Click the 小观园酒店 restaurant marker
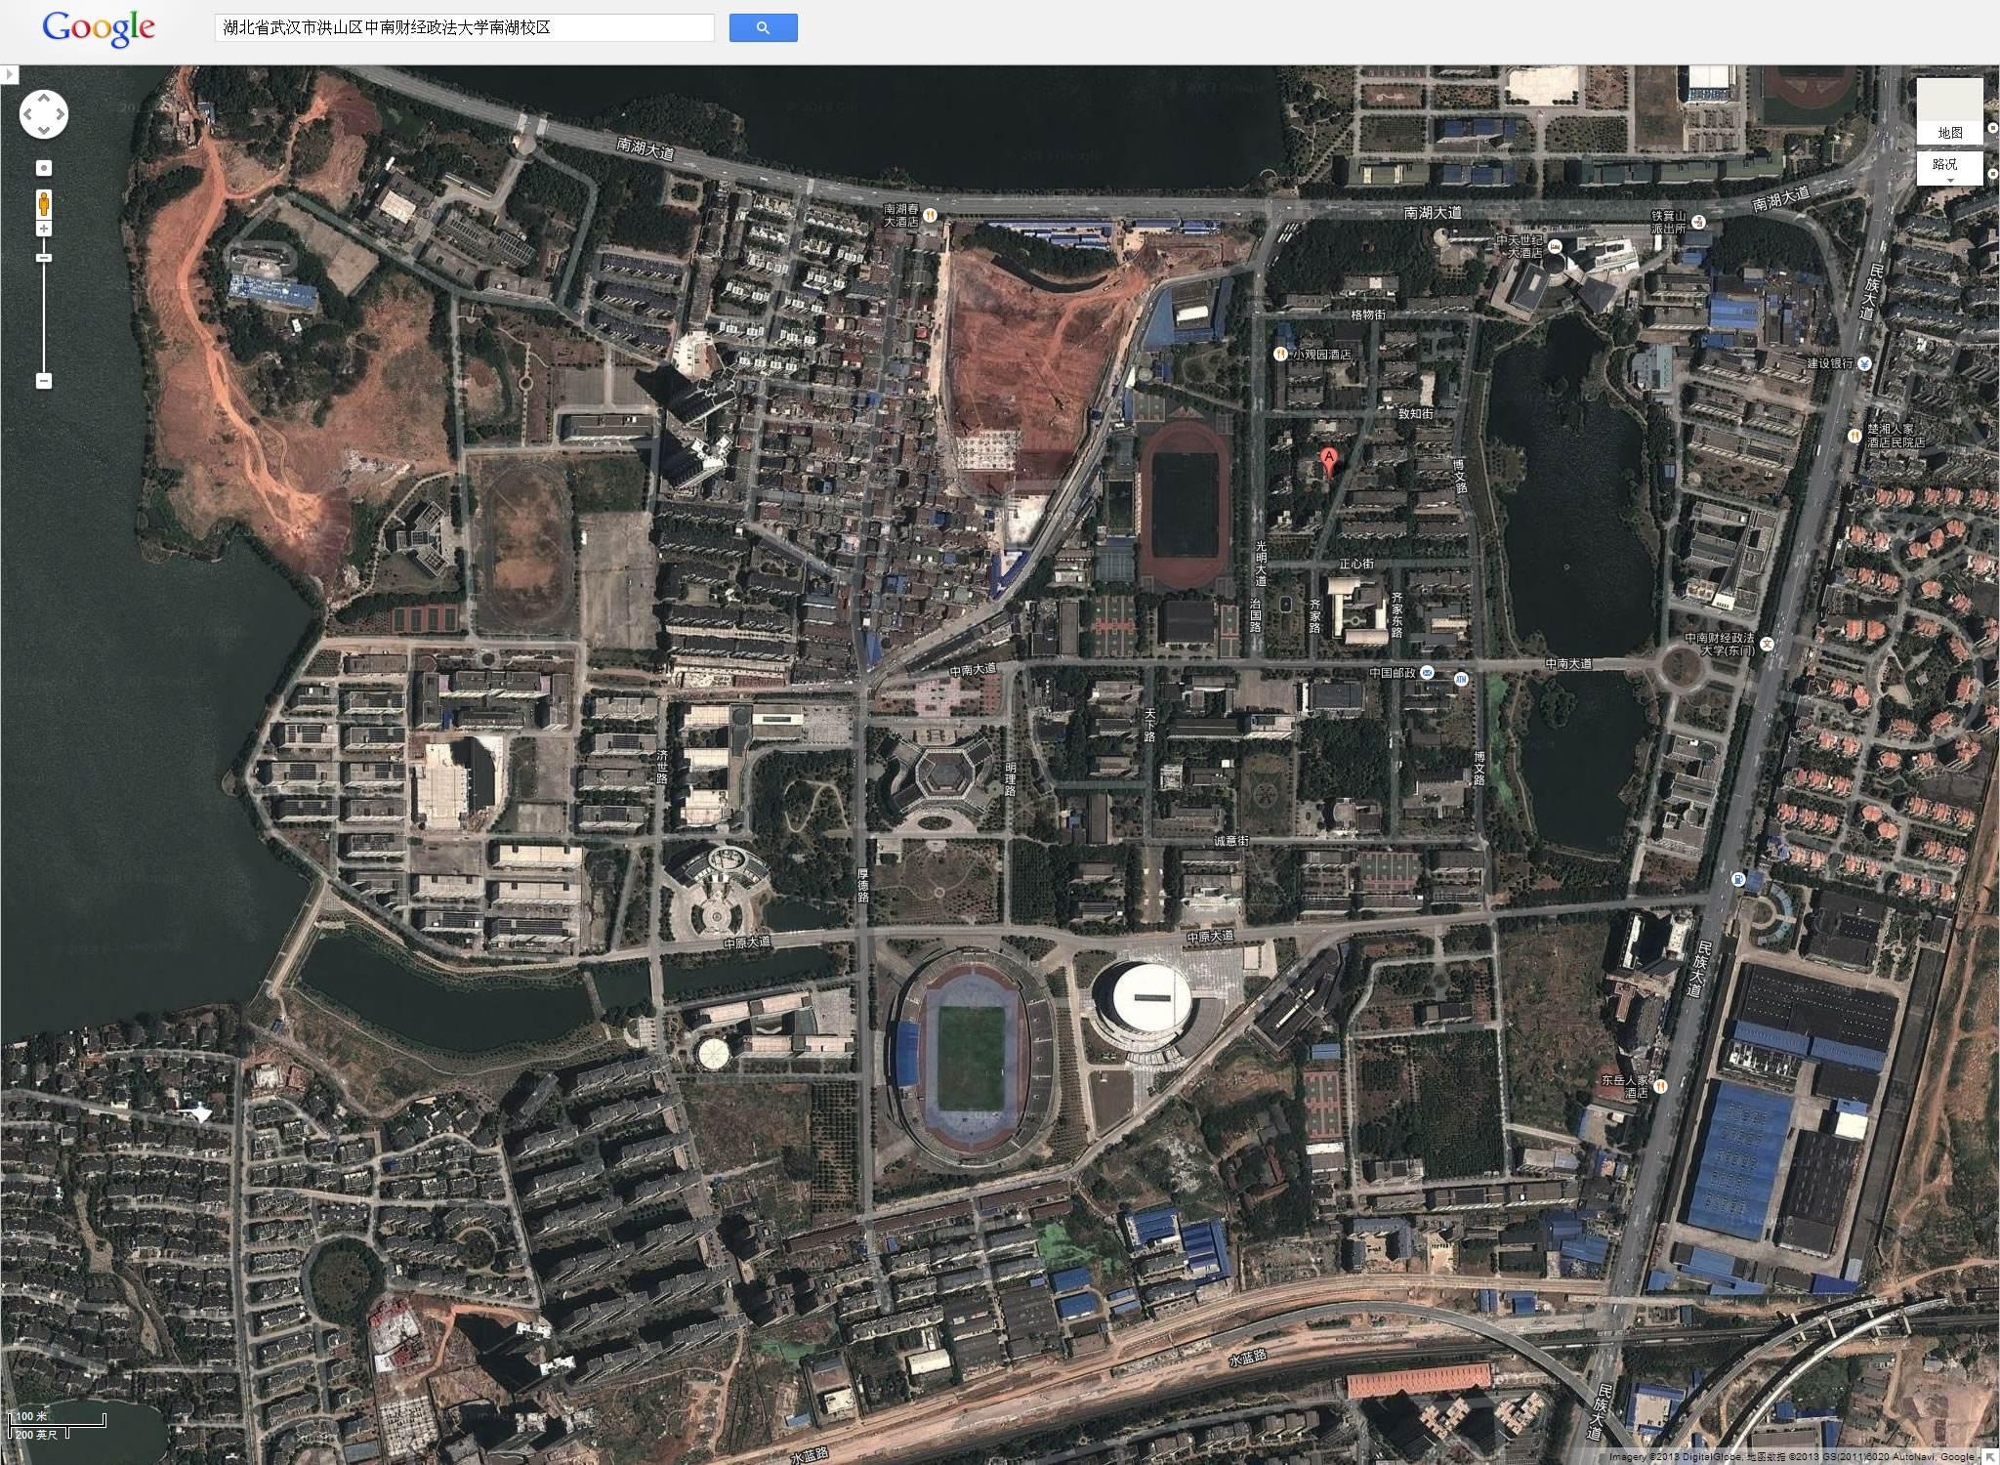This screenshot has width=2000, height=1465. tap(1280, 354)
